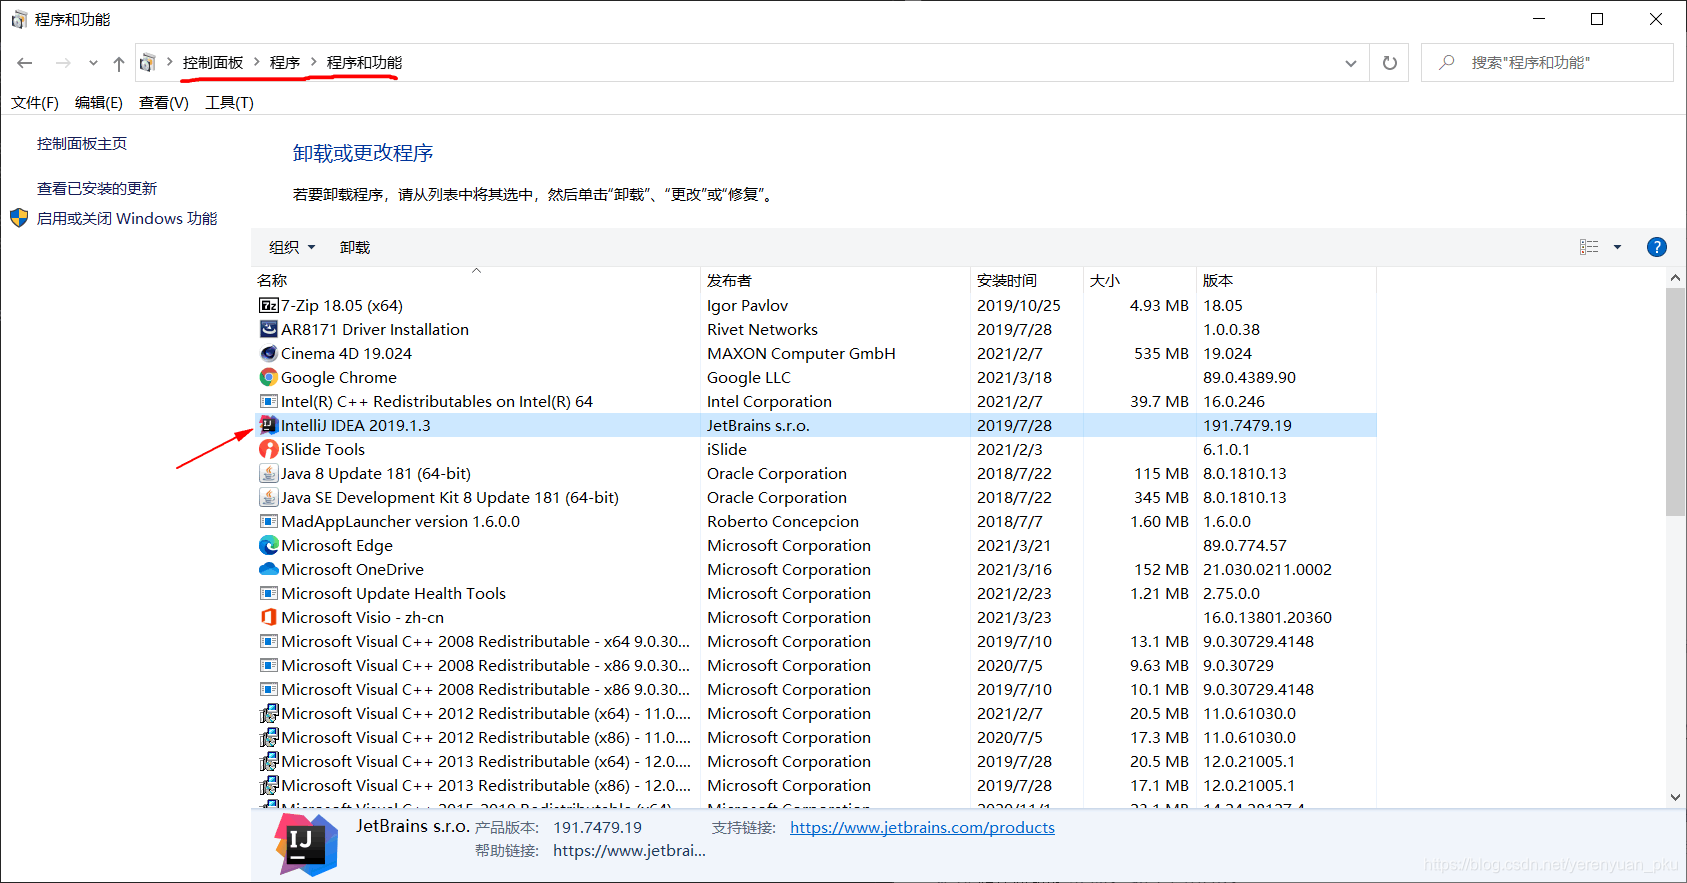
Task: Expand chevron after 程序 breadcrumb
Action: pyautogui.click(x=314, y=62)
